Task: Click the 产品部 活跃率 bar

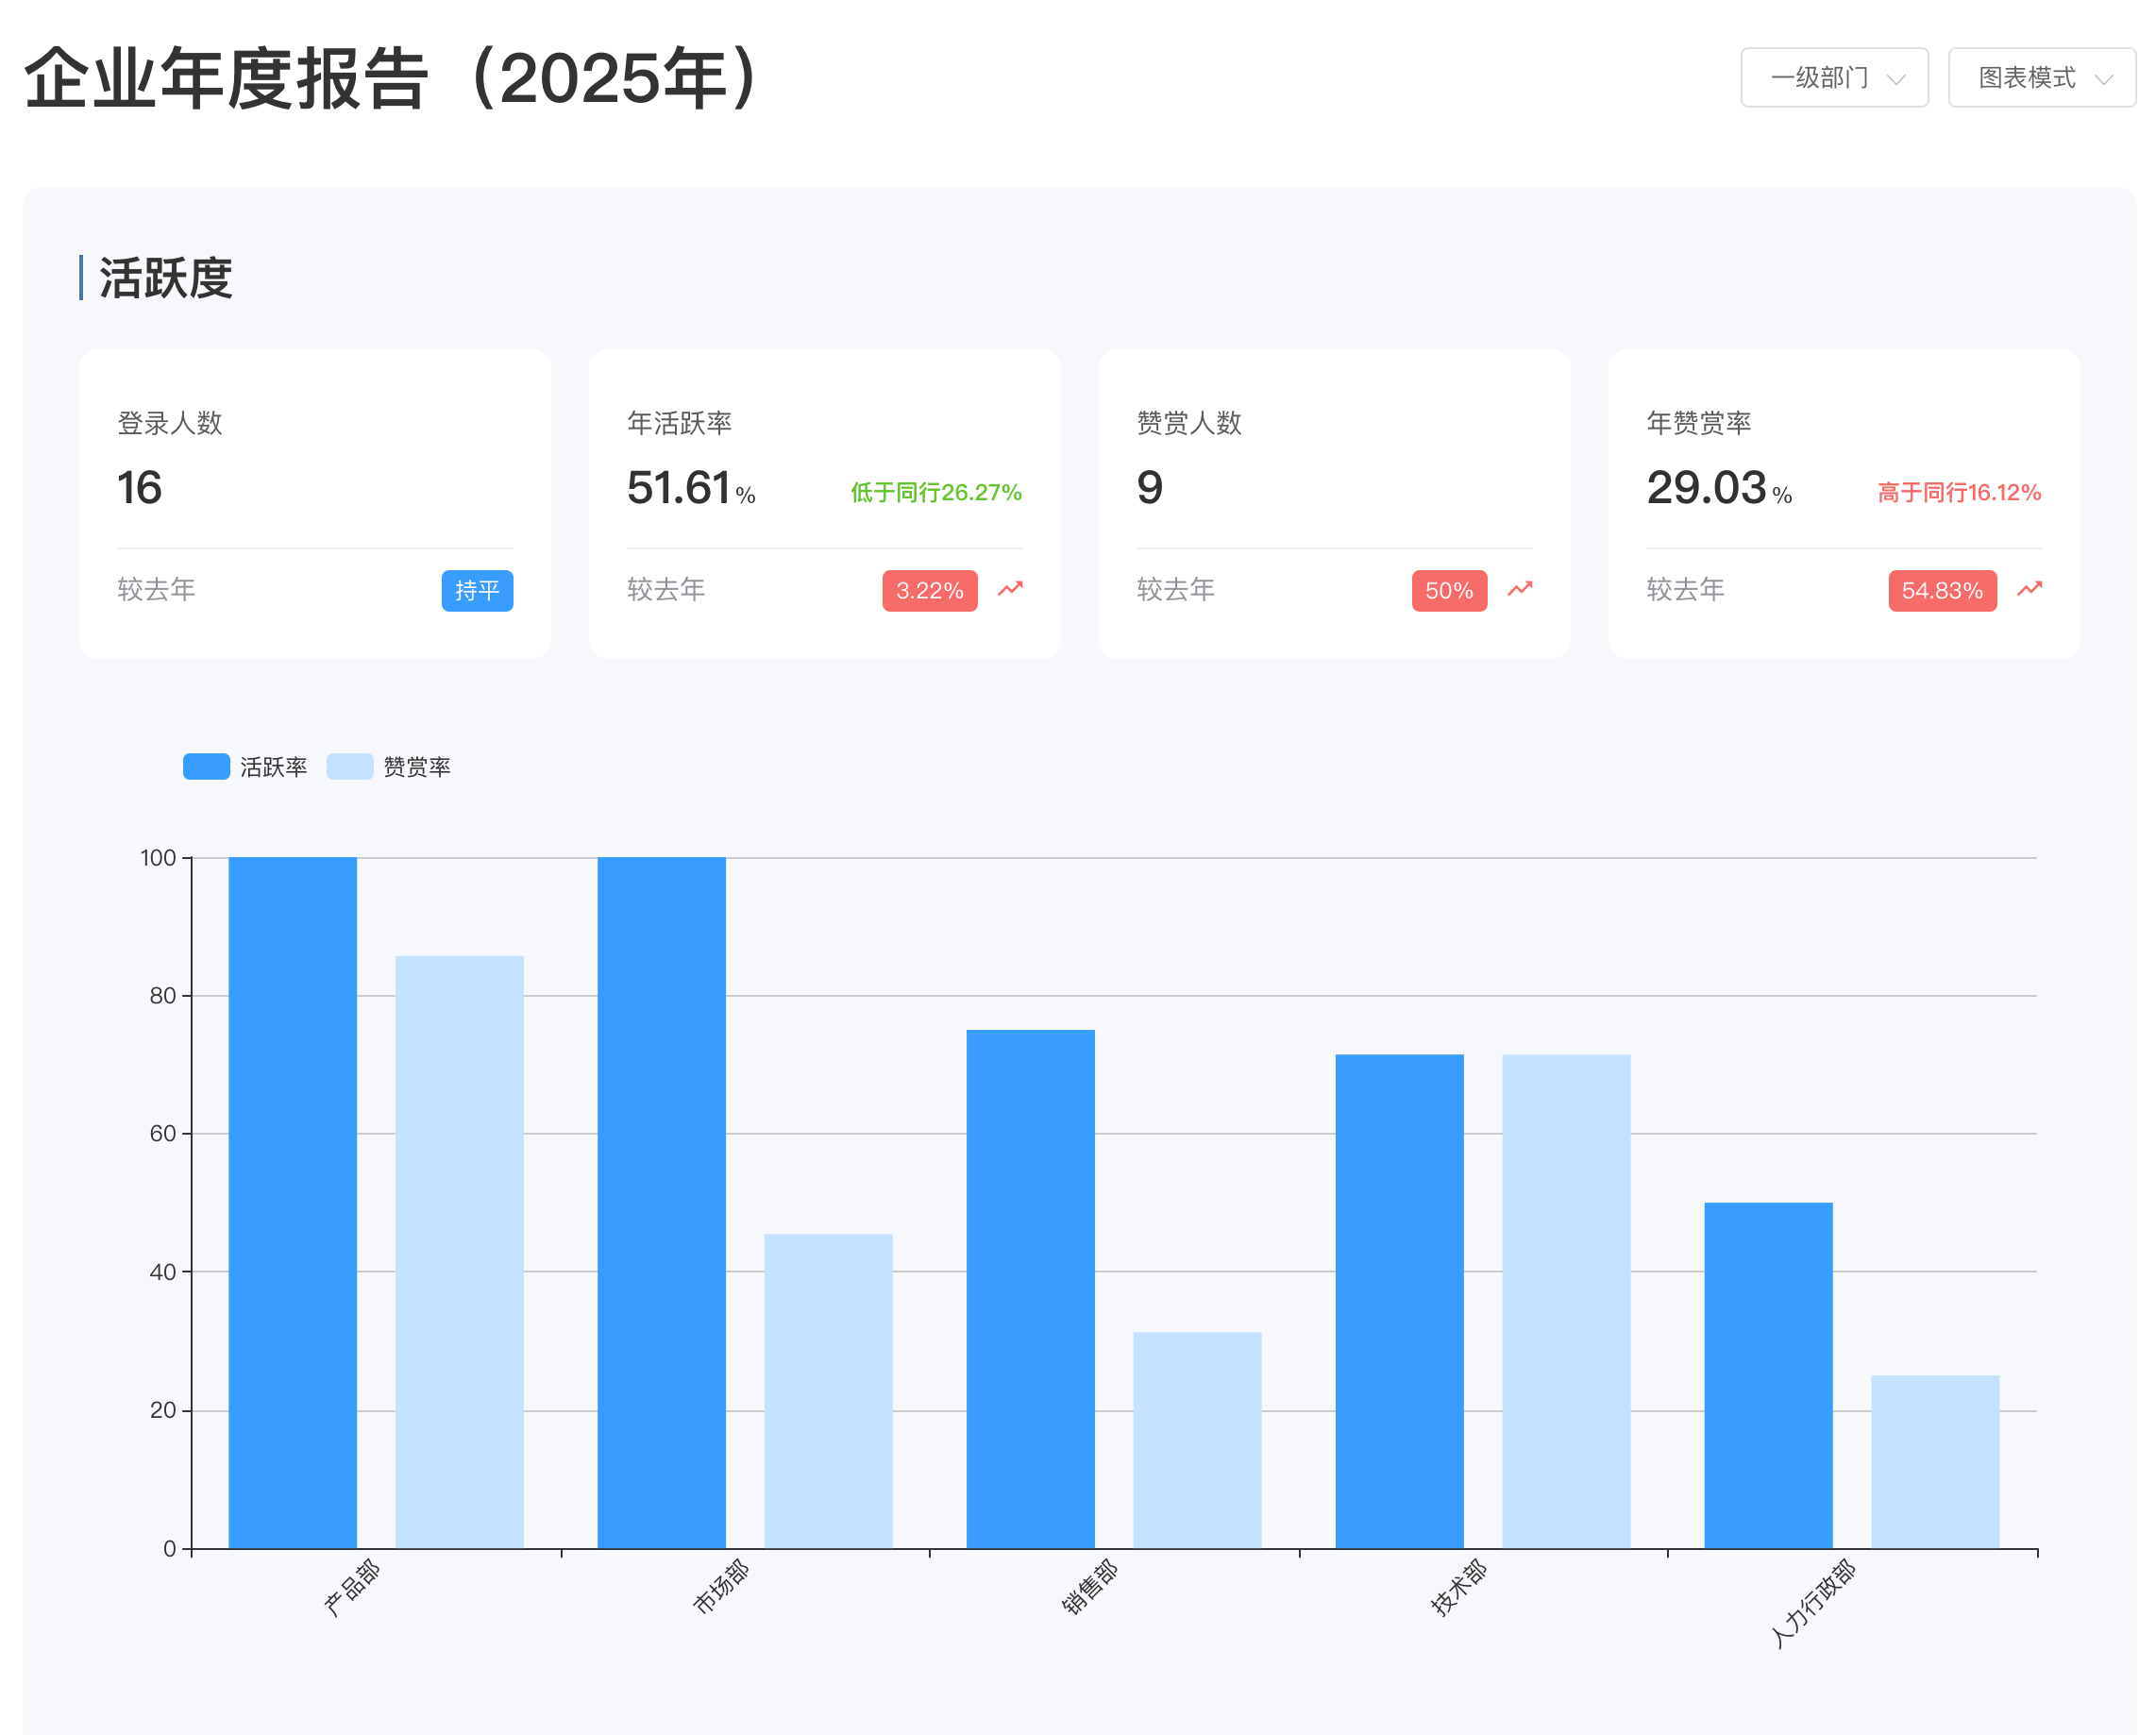Action: click(293, 1203)
